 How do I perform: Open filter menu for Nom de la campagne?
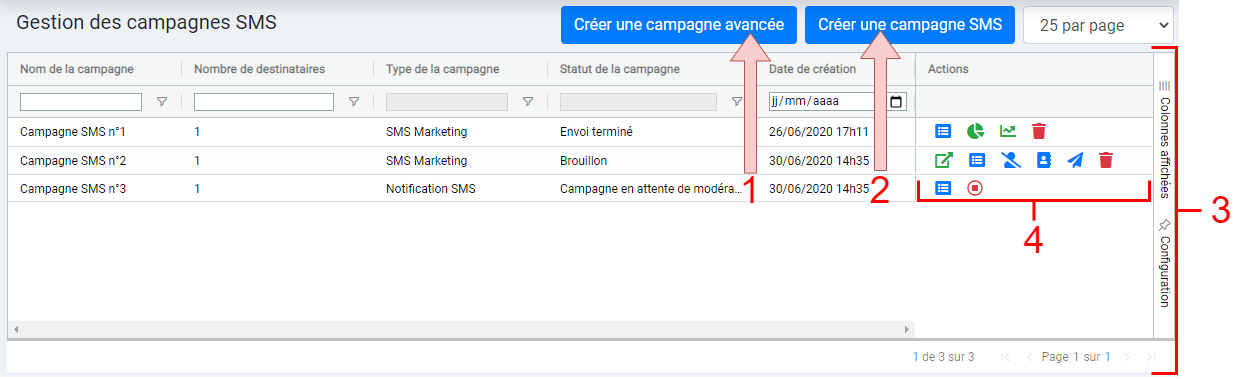(162, 102)
